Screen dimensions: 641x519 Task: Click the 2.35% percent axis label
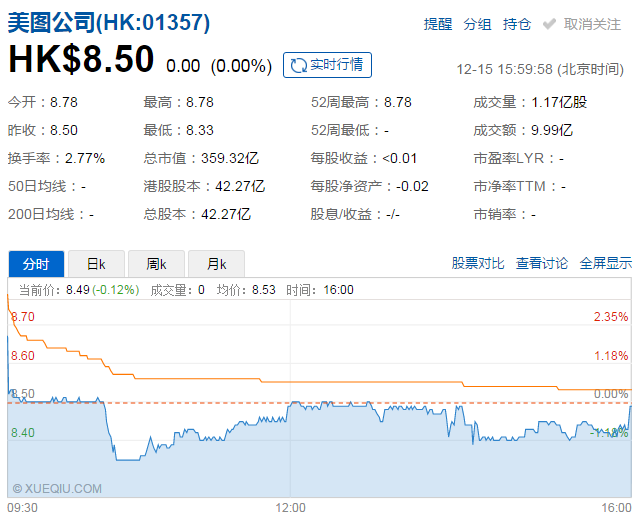tap(611, 317)
